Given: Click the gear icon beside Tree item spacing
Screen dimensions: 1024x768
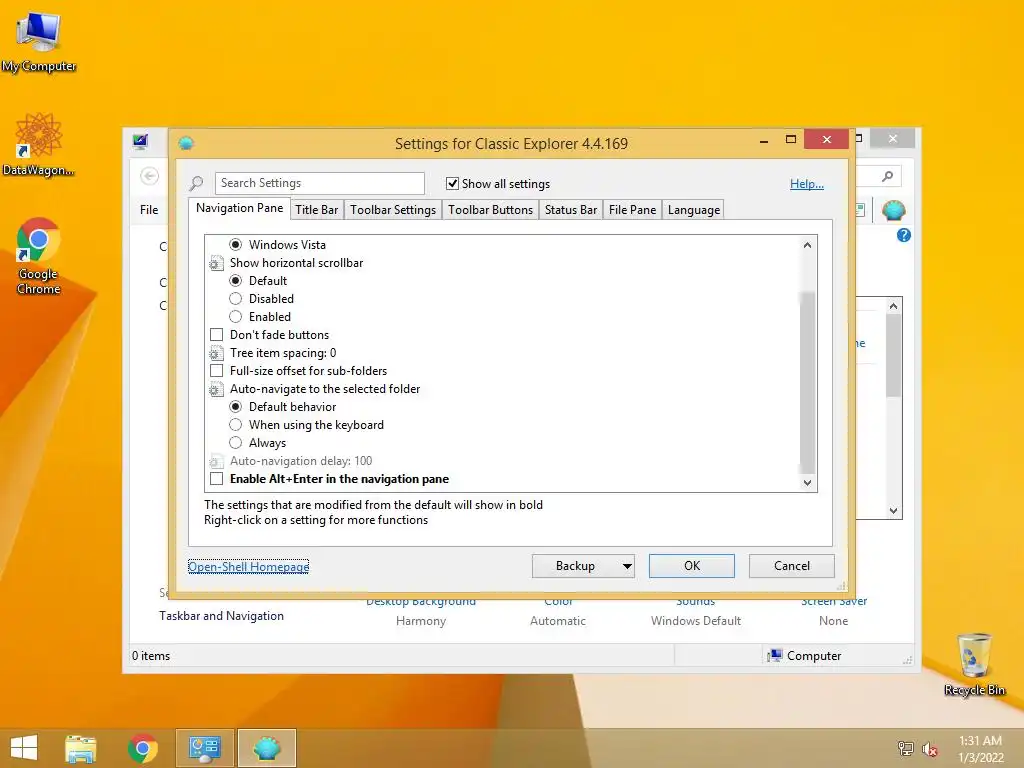Looking at the screenshot, I should (x=216, y=353).
